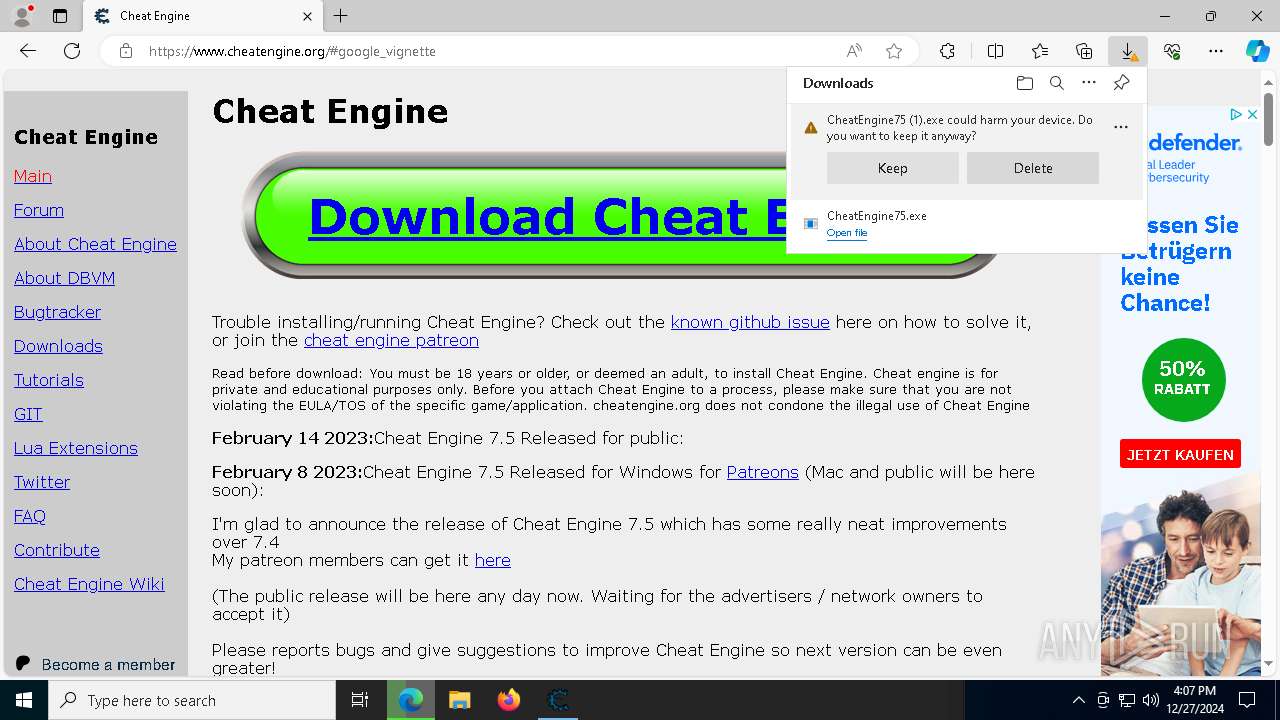This screenshot has width=1280, height=720.
Task: Keep the flagged CheatEngine75 (1).exe file
Action: click(893, 168)
